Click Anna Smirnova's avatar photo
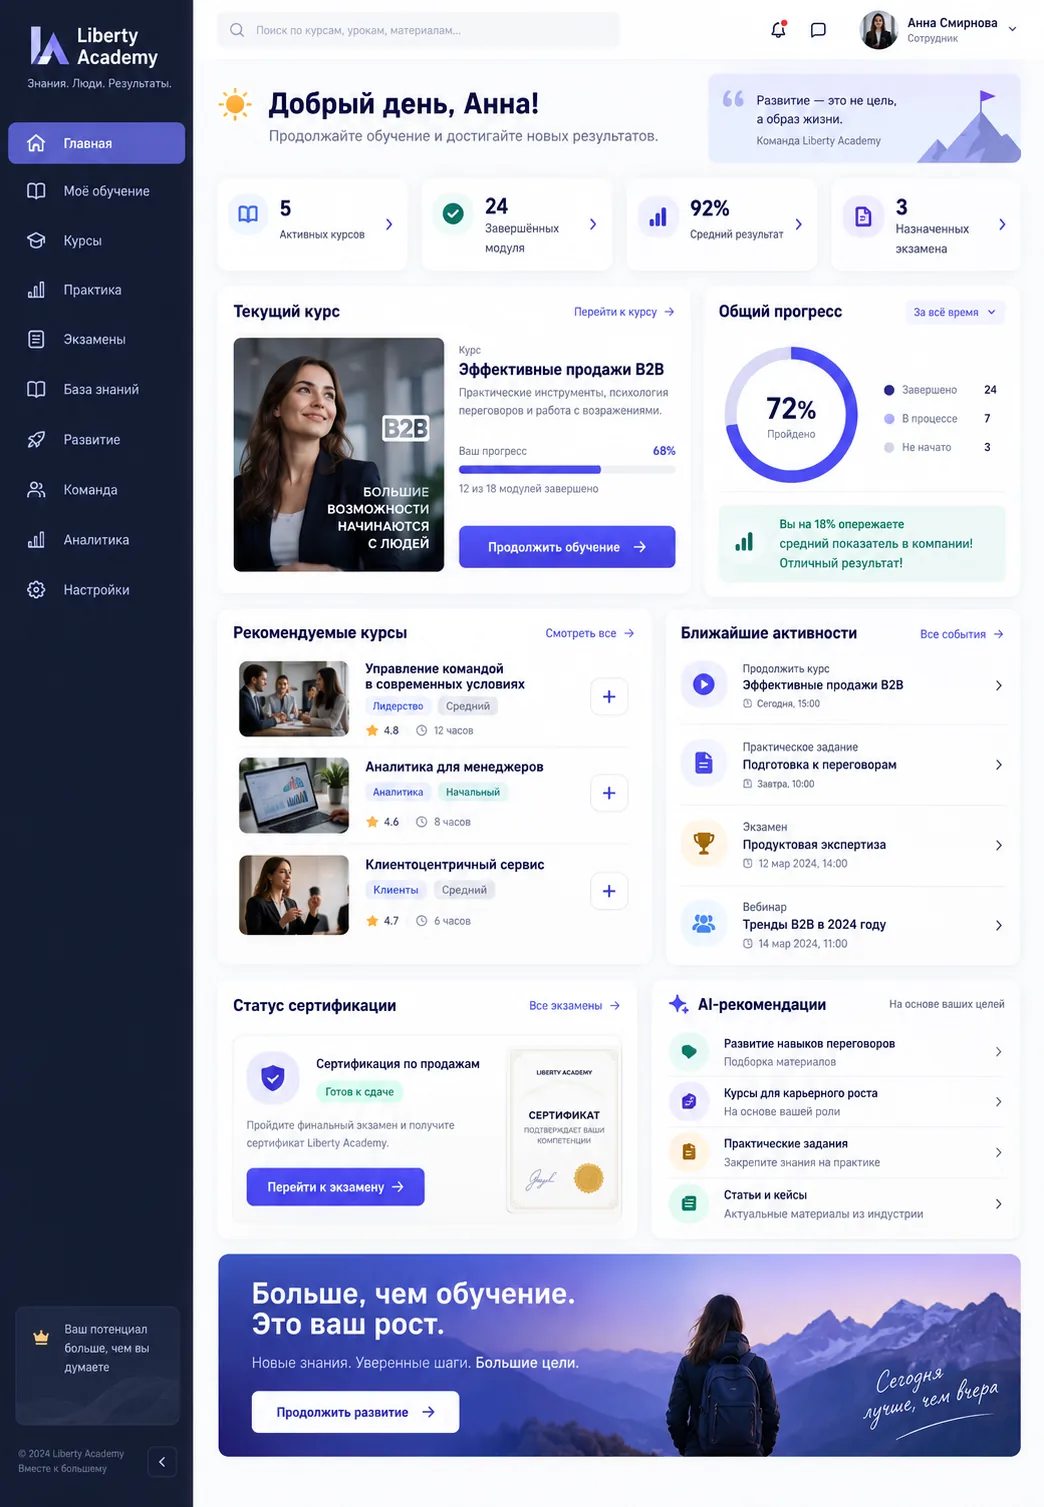 tap(879, 30)
